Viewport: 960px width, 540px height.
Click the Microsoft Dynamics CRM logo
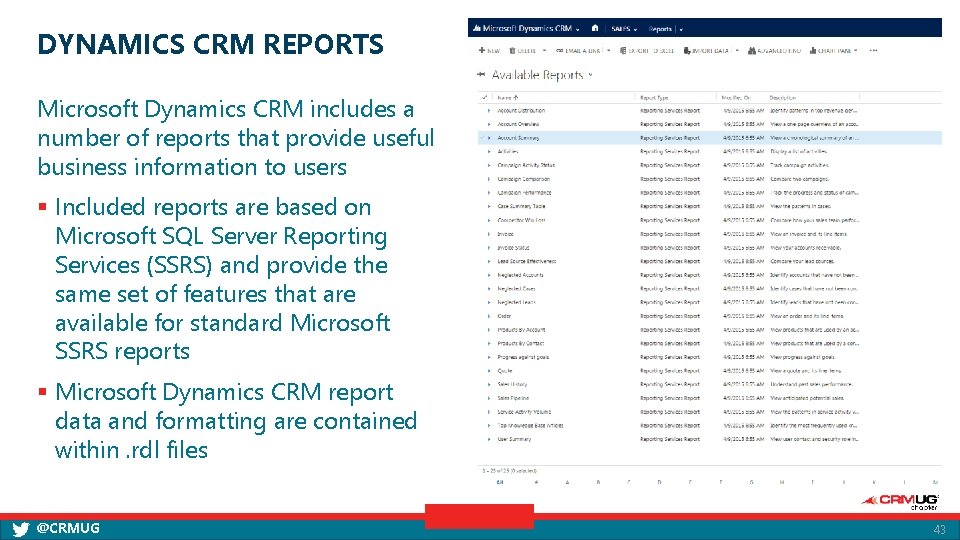pos(477,28)
